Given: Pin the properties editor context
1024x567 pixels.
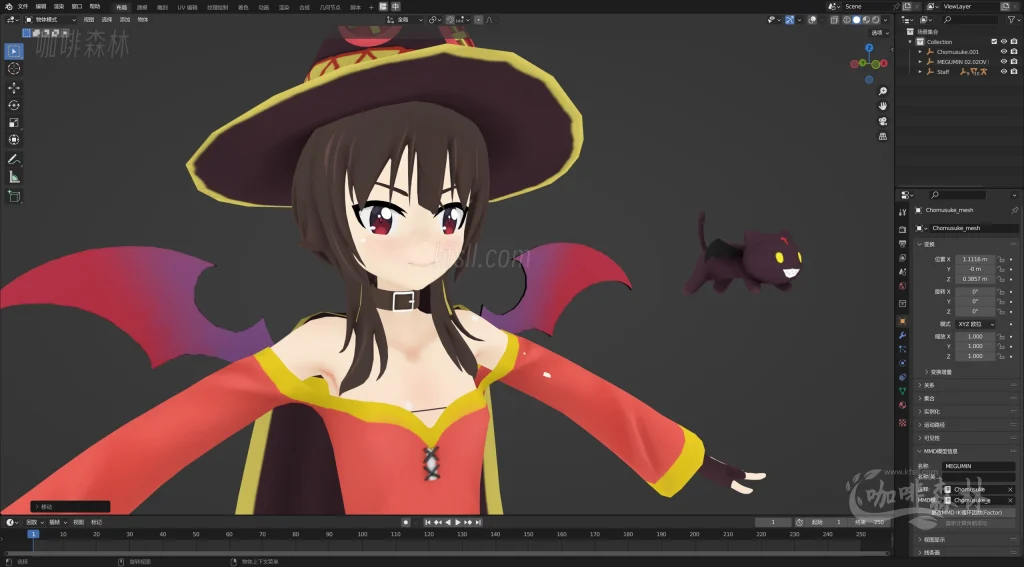Looking at the screenshot, I should [x=1014, y=210].
